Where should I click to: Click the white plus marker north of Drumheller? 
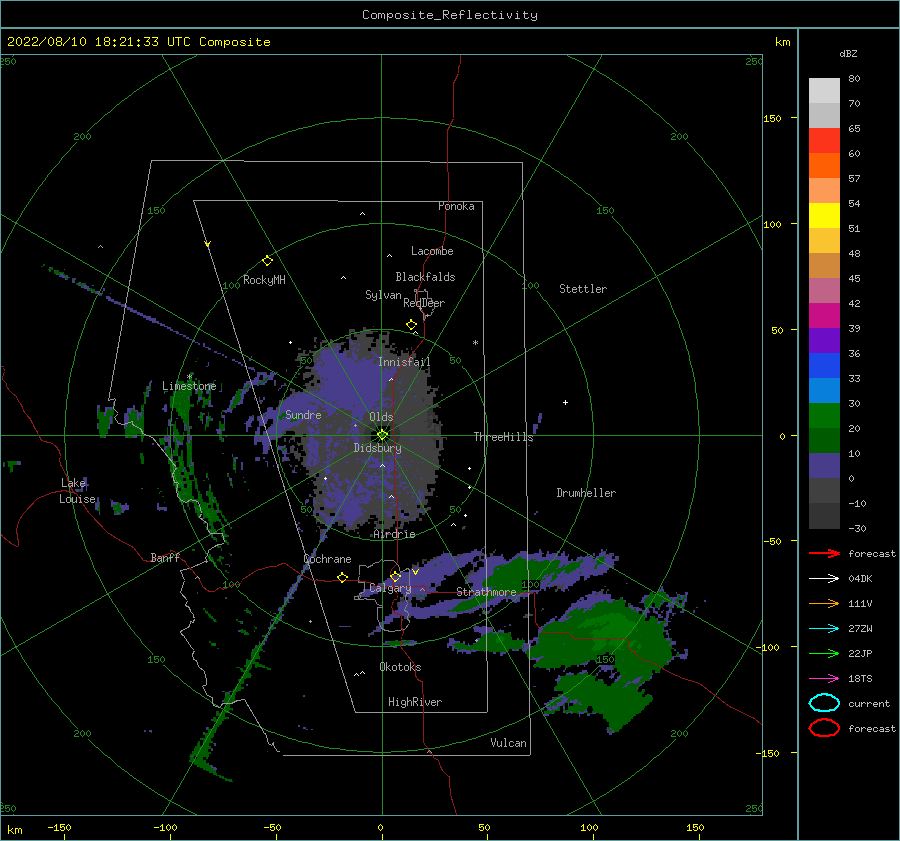coord(565,402)
